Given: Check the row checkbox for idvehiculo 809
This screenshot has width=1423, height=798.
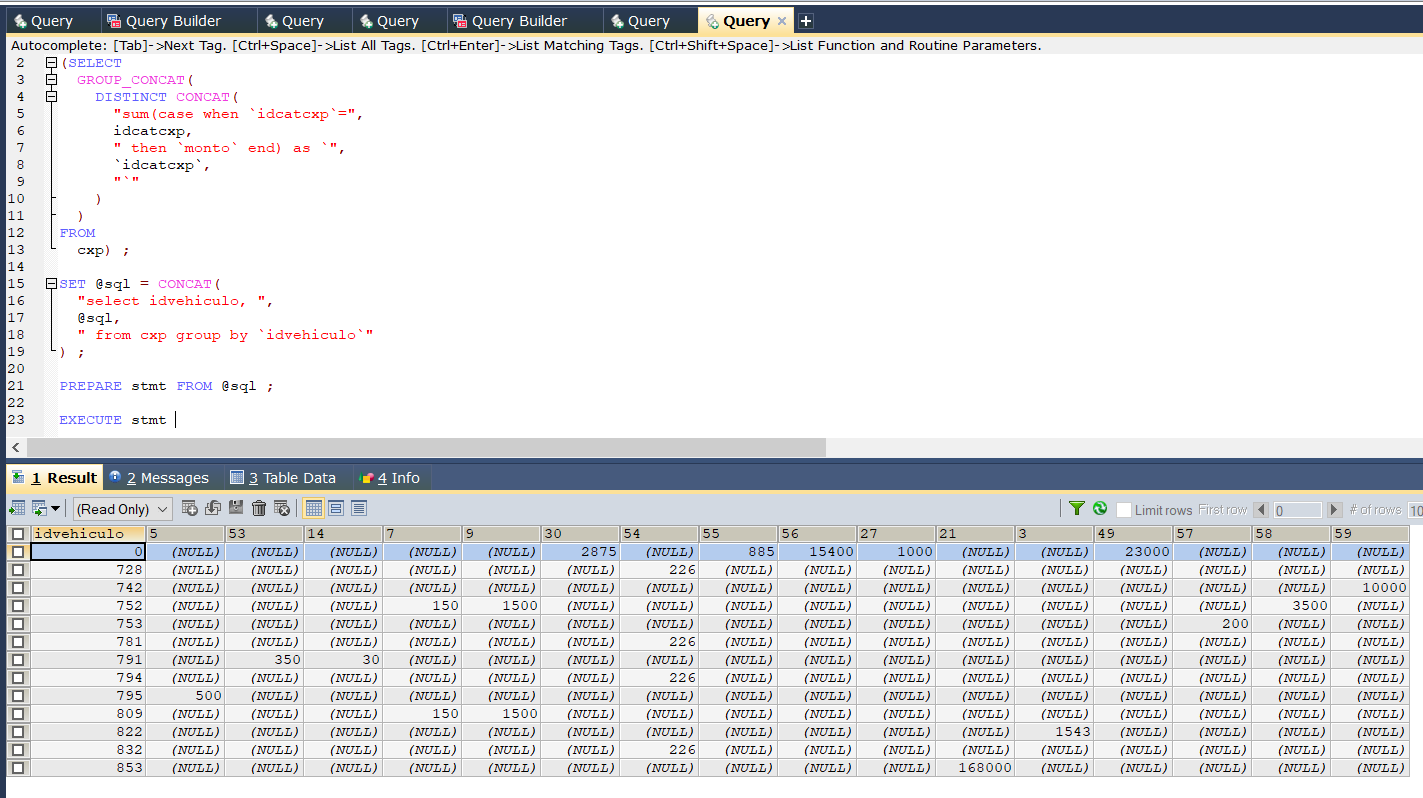Looking at the screenshot, I should [18, 714].
